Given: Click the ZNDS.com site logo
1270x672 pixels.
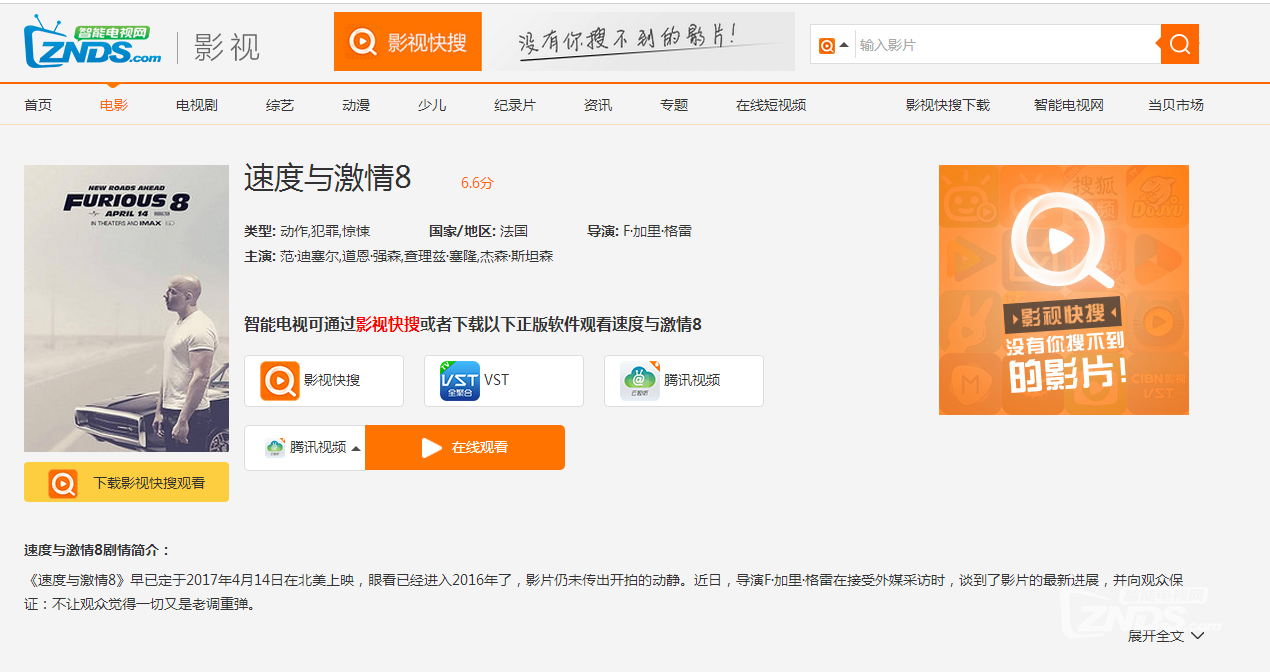Looking at the screenshot, I should [92, 42].
